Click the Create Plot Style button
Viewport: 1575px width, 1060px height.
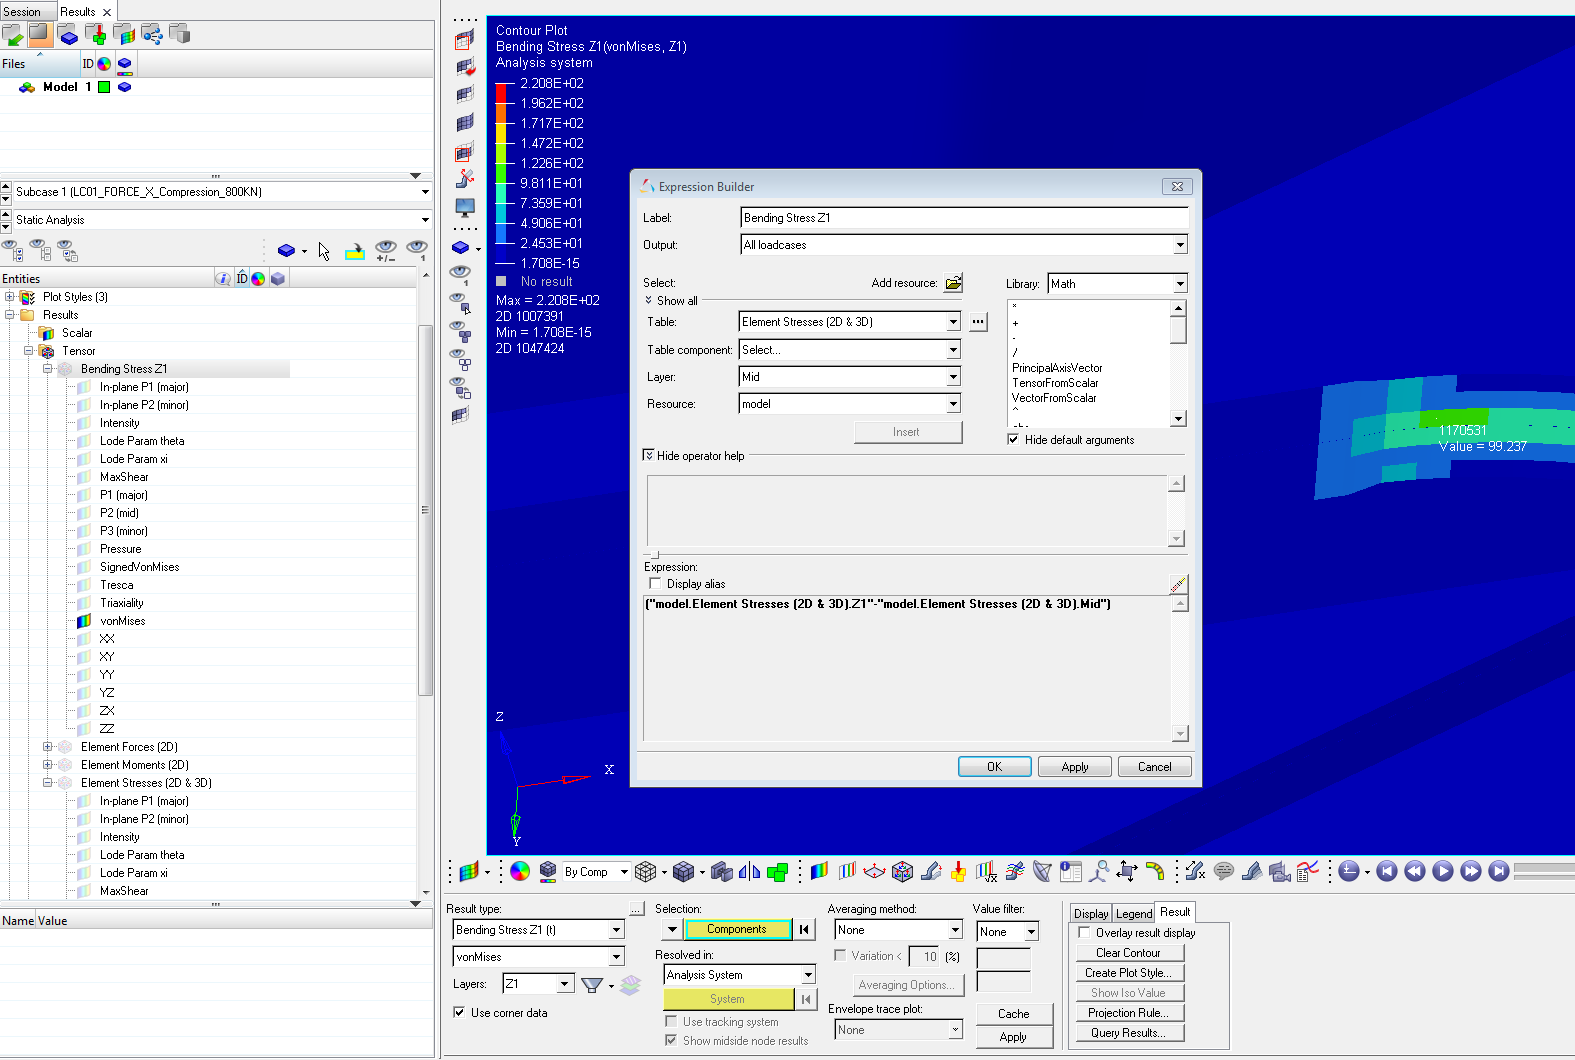[x=1128, y=973]
